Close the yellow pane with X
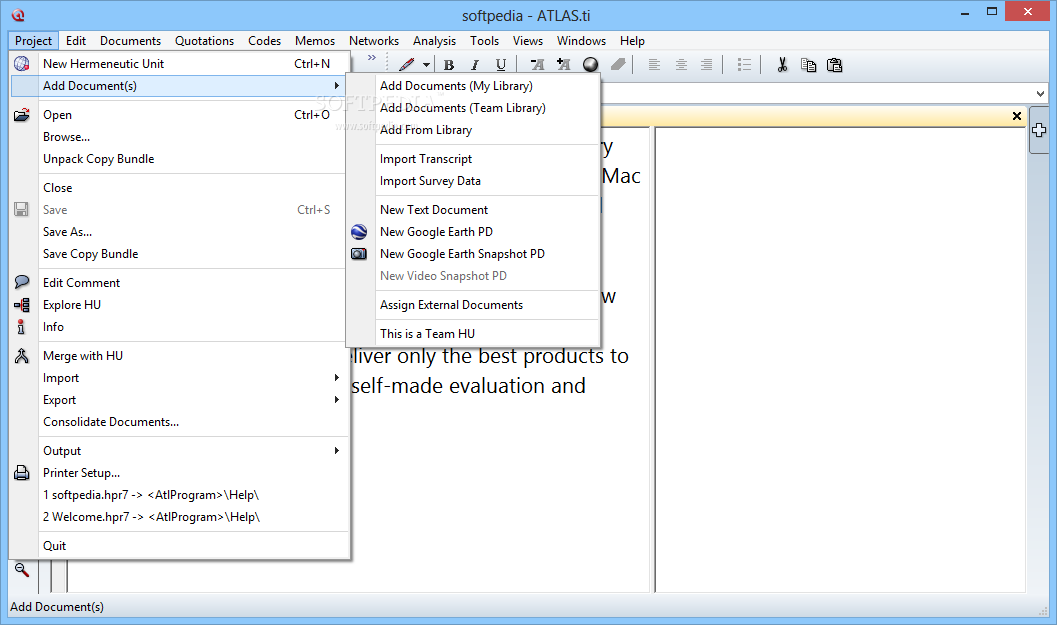 [1017, 116]
